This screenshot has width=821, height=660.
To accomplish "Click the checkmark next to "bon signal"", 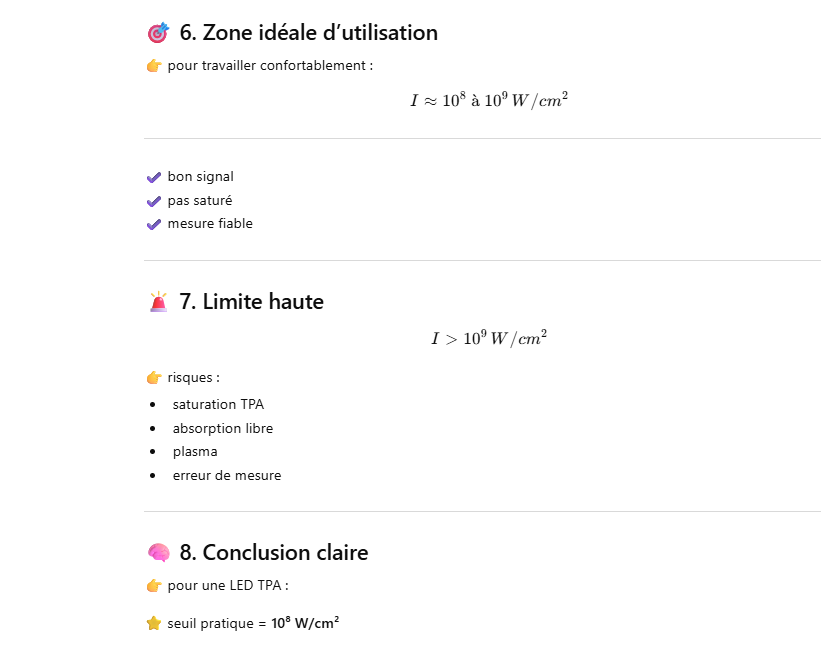I will pyautogui.click(x=154, y=177).
